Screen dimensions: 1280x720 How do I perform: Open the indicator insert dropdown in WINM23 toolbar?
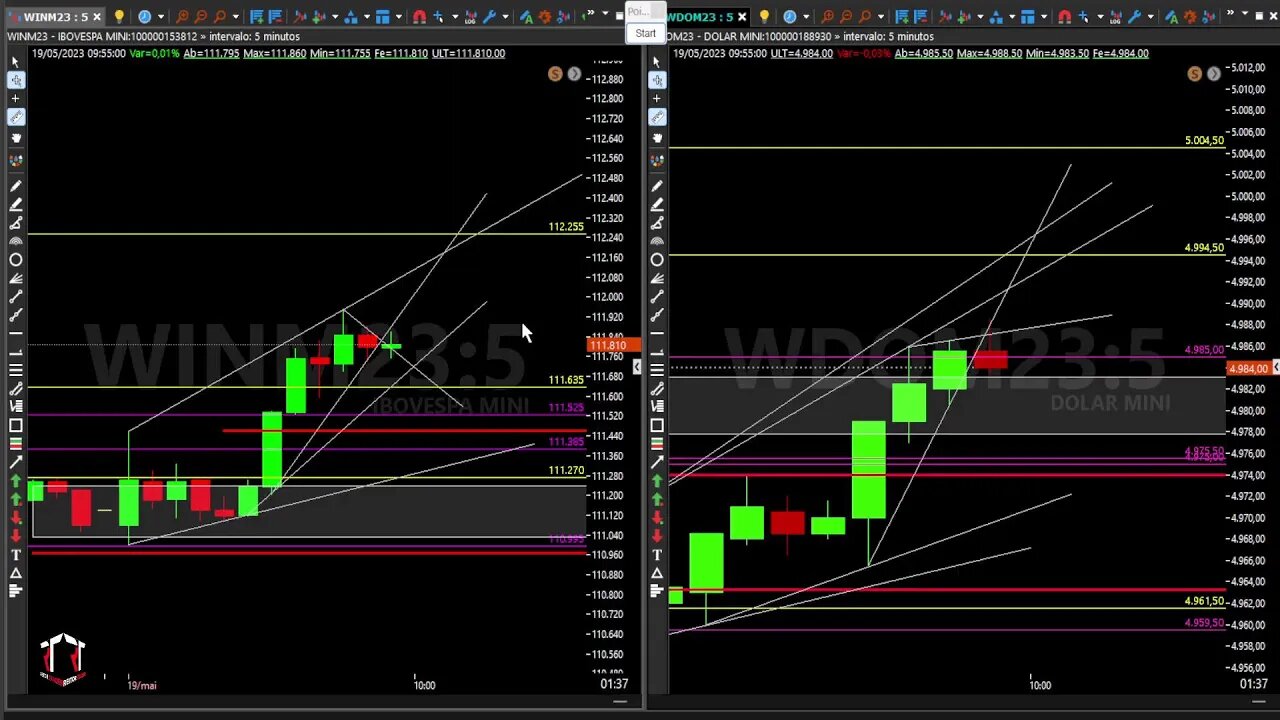click(x=335, y=17)
